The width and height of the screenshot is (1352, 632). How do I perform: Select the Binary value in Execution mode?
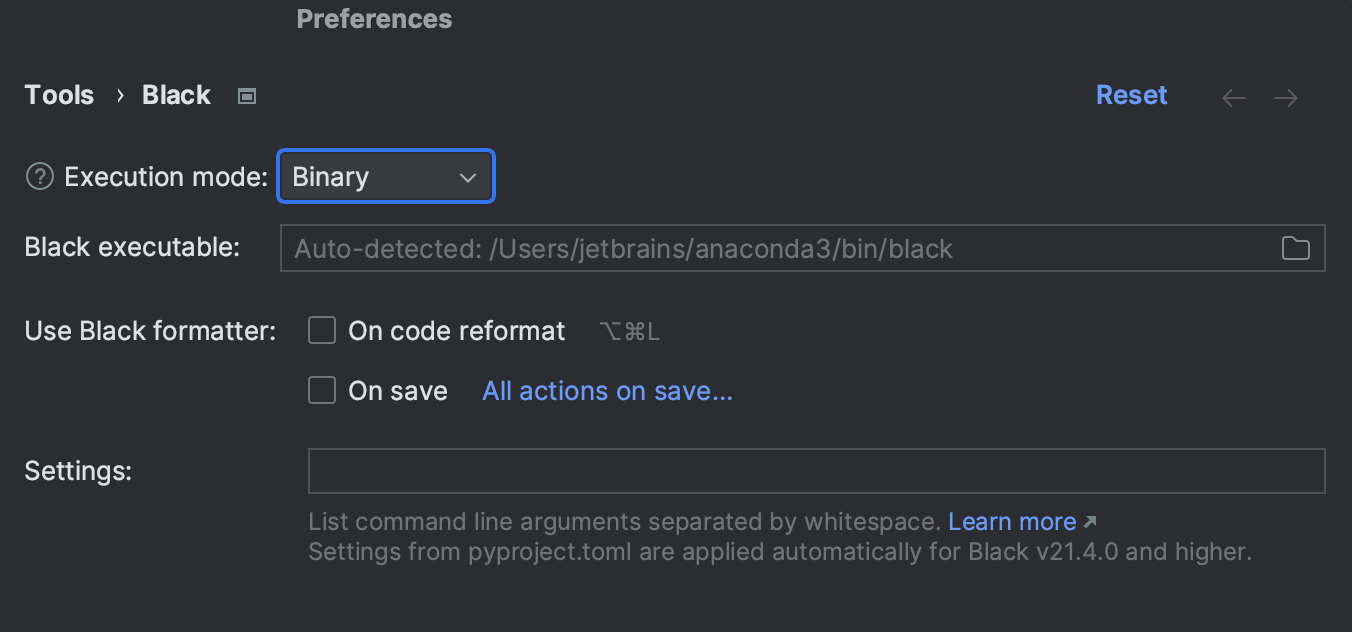[330, 176]
